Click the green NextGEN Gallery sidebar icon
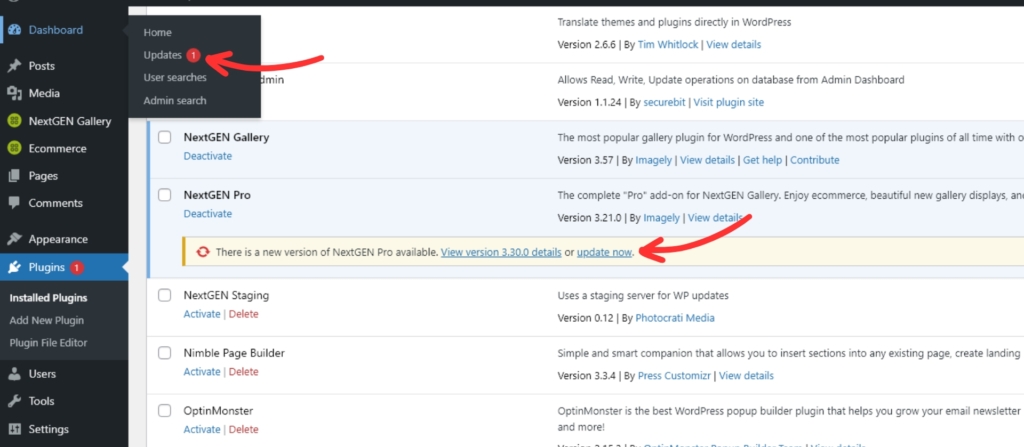Viewport: 1024px width, 447px height. pyautogui.click(x=14, y=121)
